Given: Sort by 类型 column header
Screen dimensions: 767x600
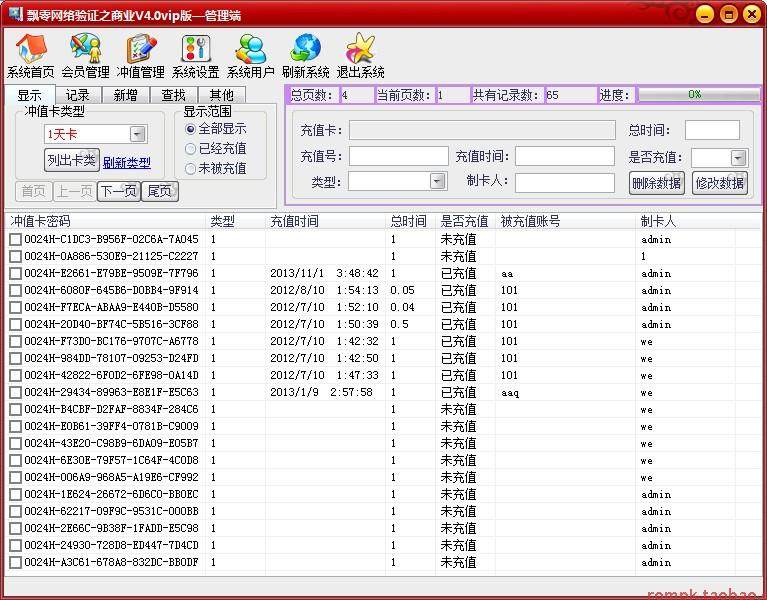Looking at the screenshot, I should click(235, 221).
